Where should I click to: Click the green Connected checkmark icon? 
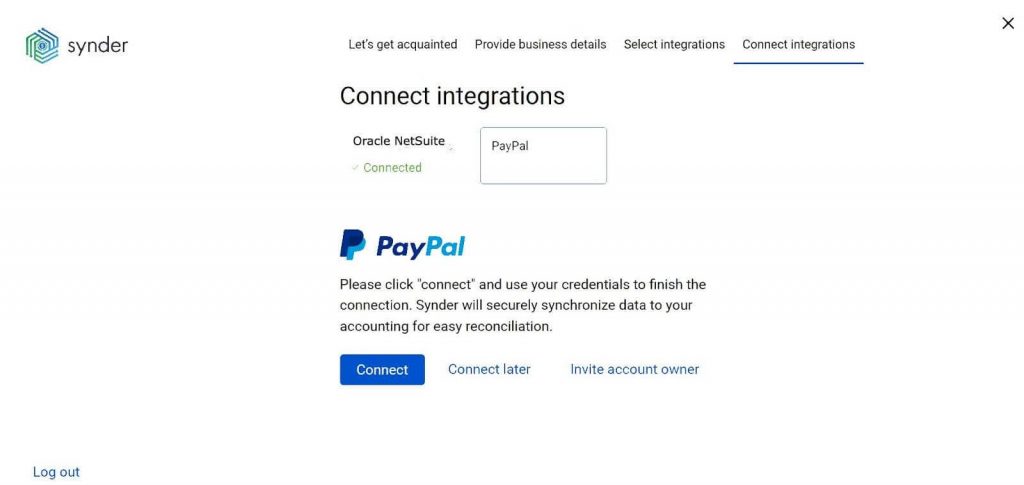[x=355, y=168]
